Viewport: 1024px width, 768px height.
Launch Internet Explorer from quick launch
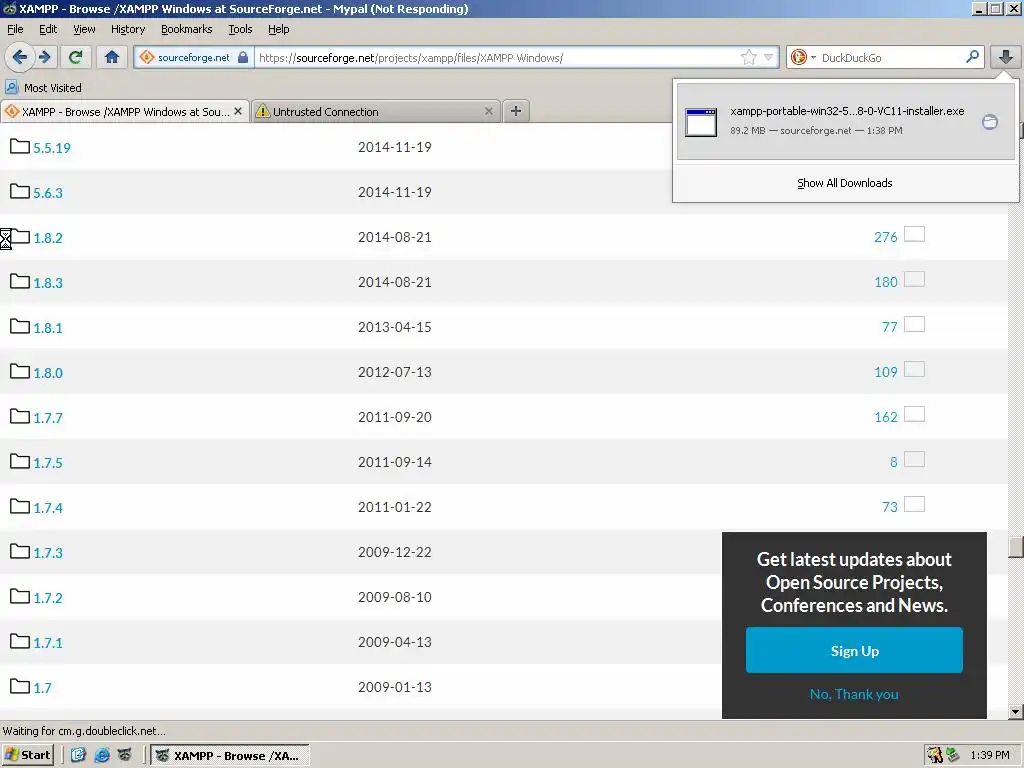(x=102, y=755)
